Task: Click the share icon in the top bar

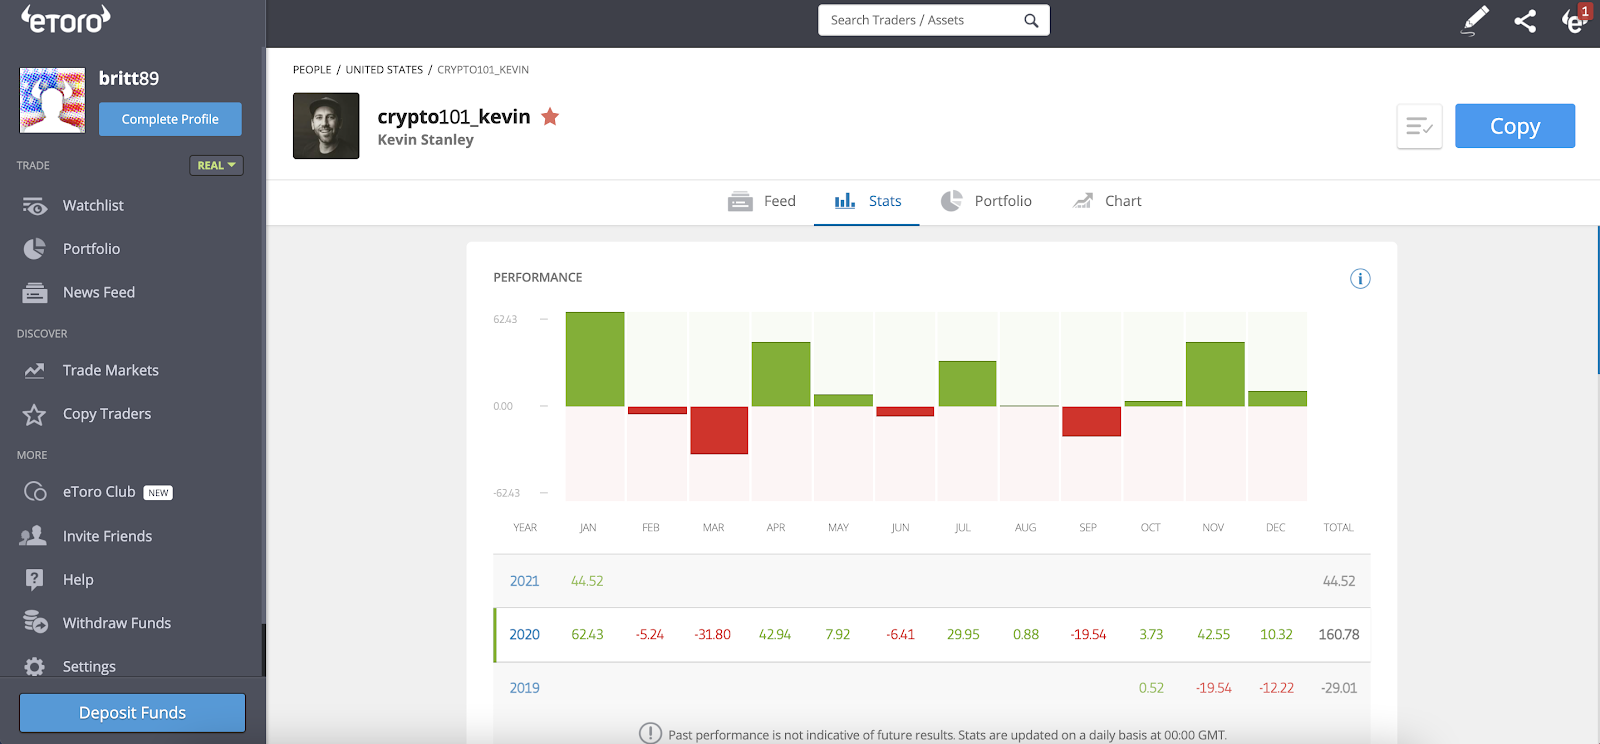Action: (x=1525, y=21)
